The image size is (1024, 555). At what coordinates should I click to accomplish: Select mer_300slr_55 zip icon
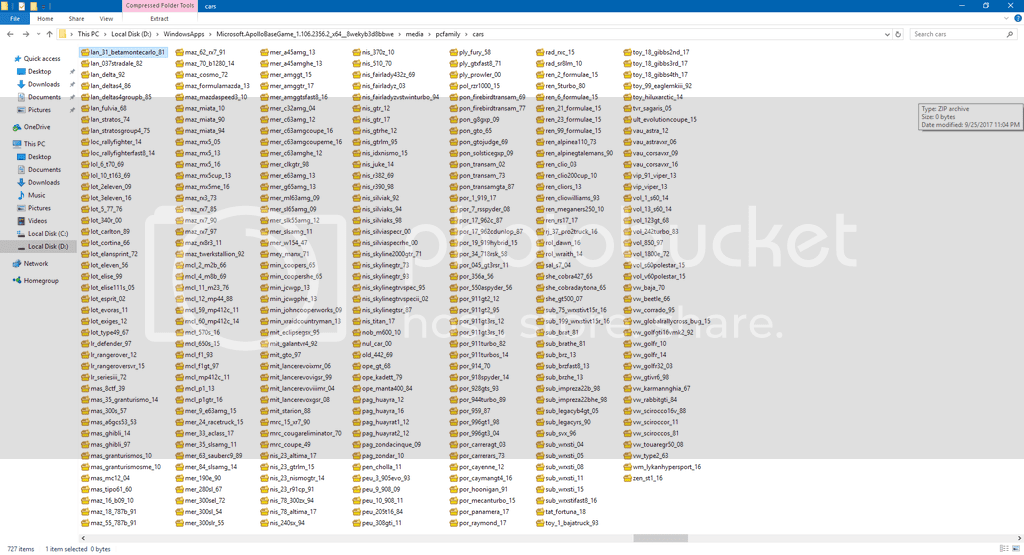[x=180, y=523]
